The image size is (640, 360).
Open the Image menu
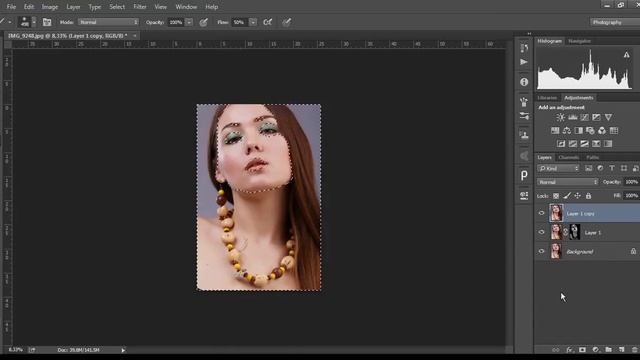50,7
